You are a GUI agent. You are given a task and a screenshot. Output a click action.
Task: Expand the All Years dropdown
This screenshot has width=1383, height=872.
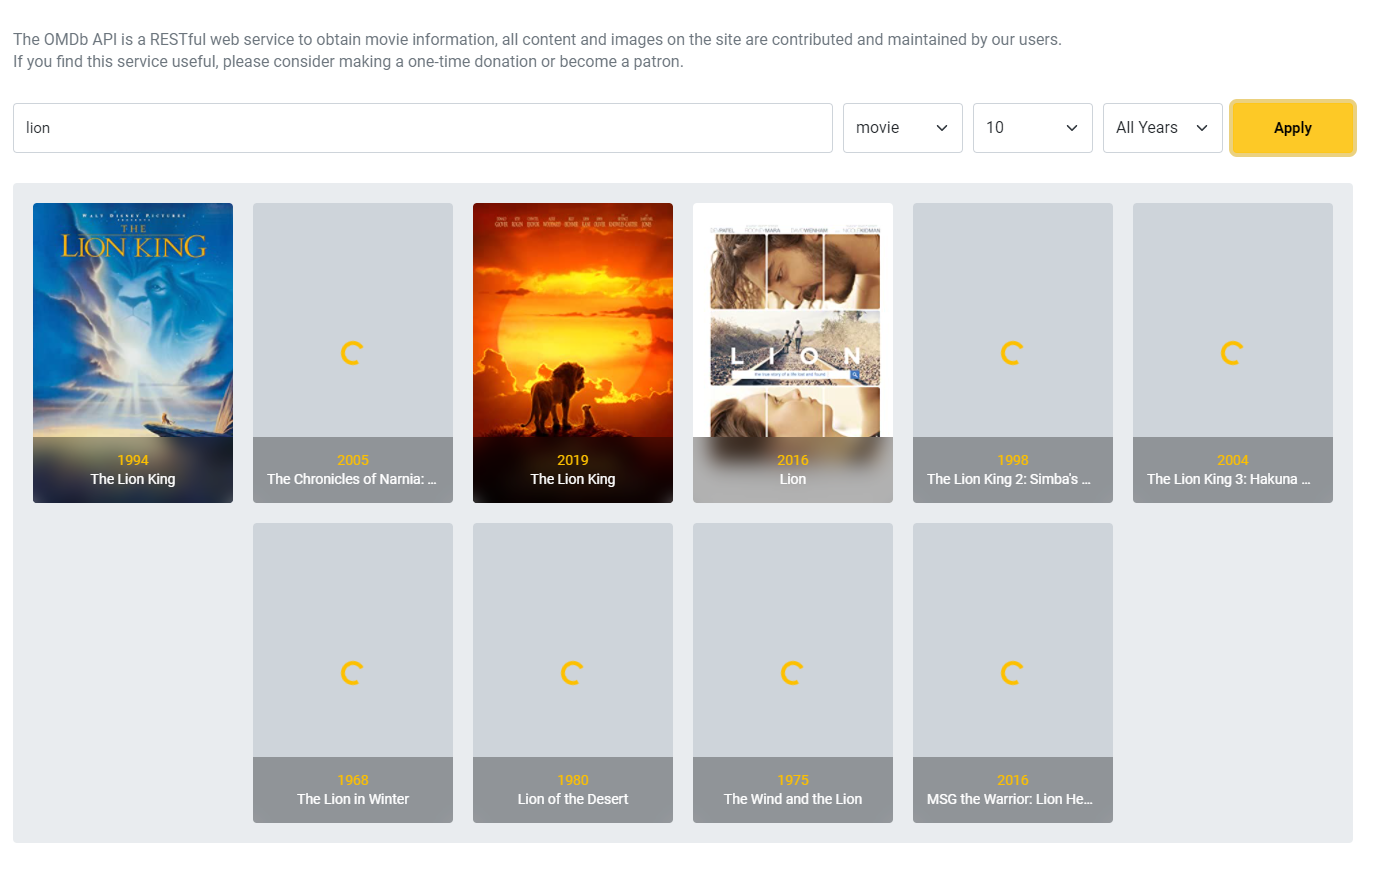click(1162, 128)
